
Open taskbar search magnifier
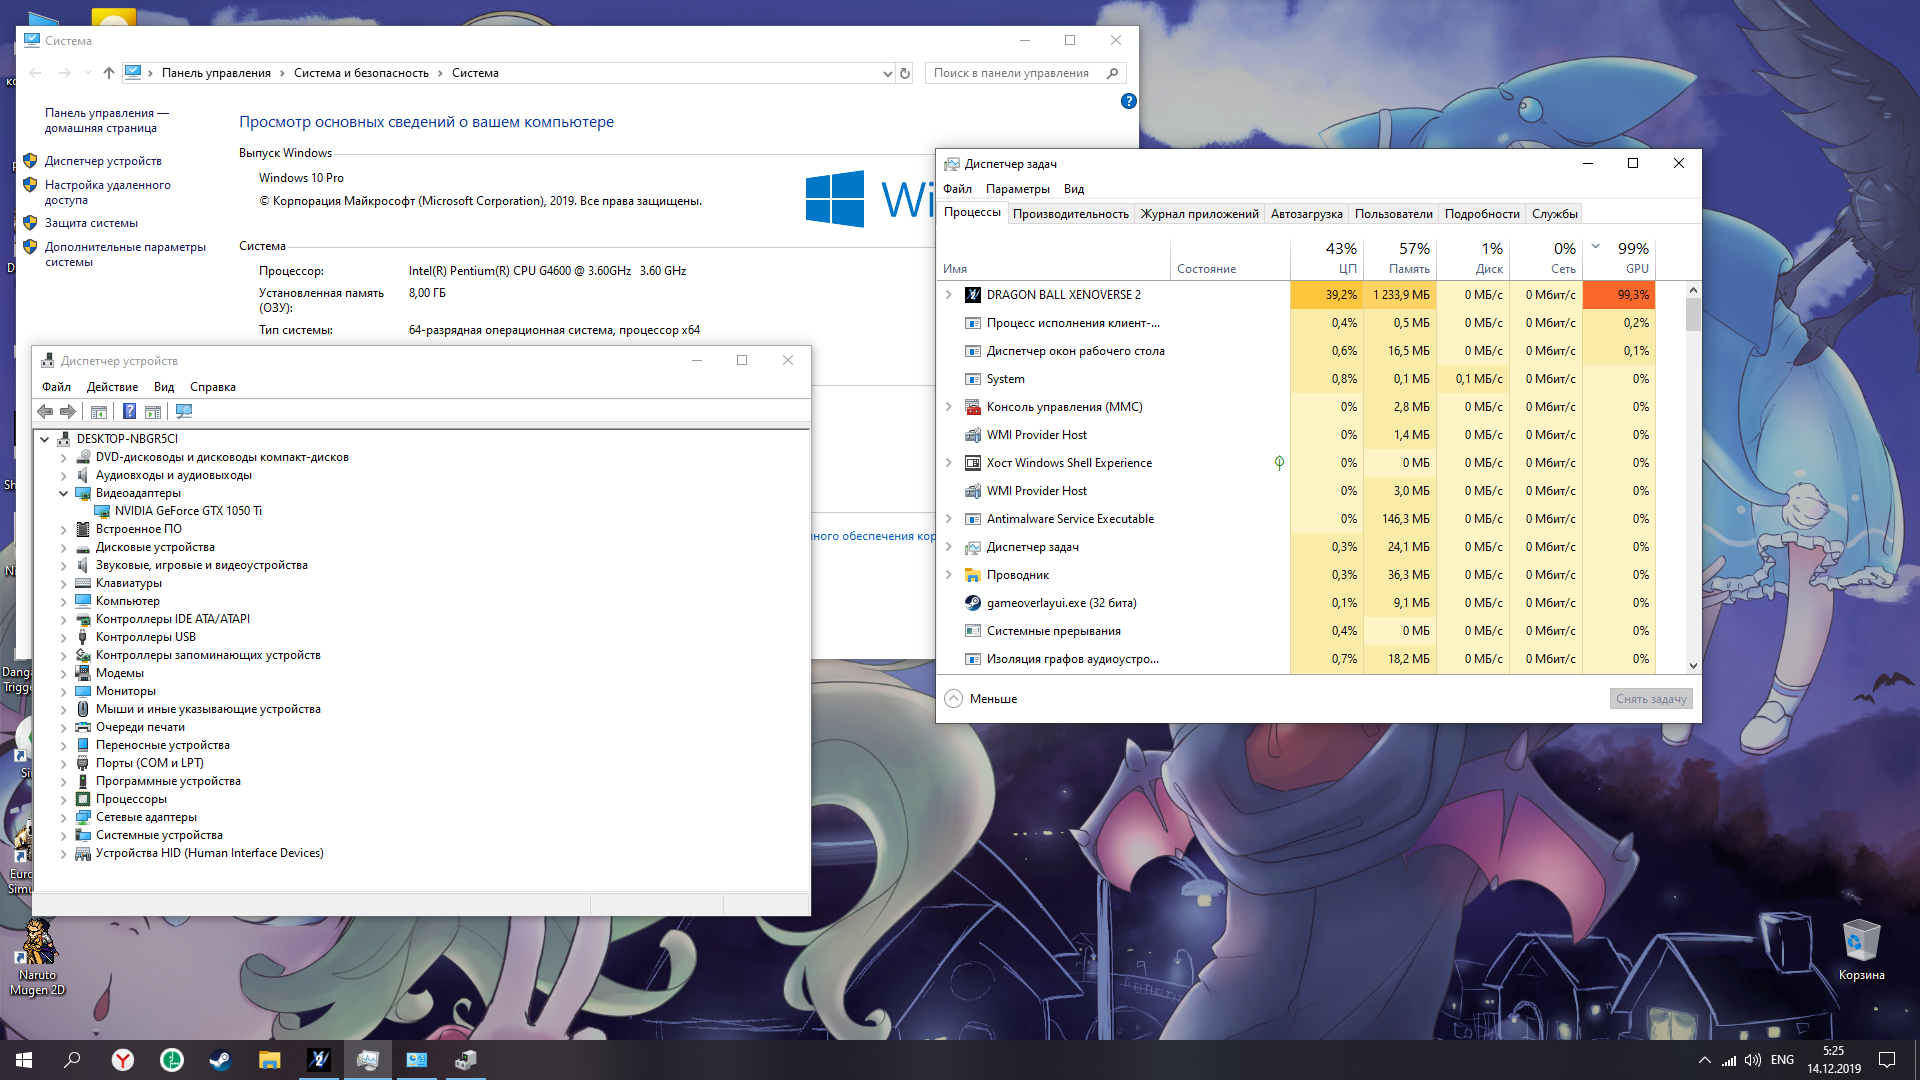tap(72, 1060)
